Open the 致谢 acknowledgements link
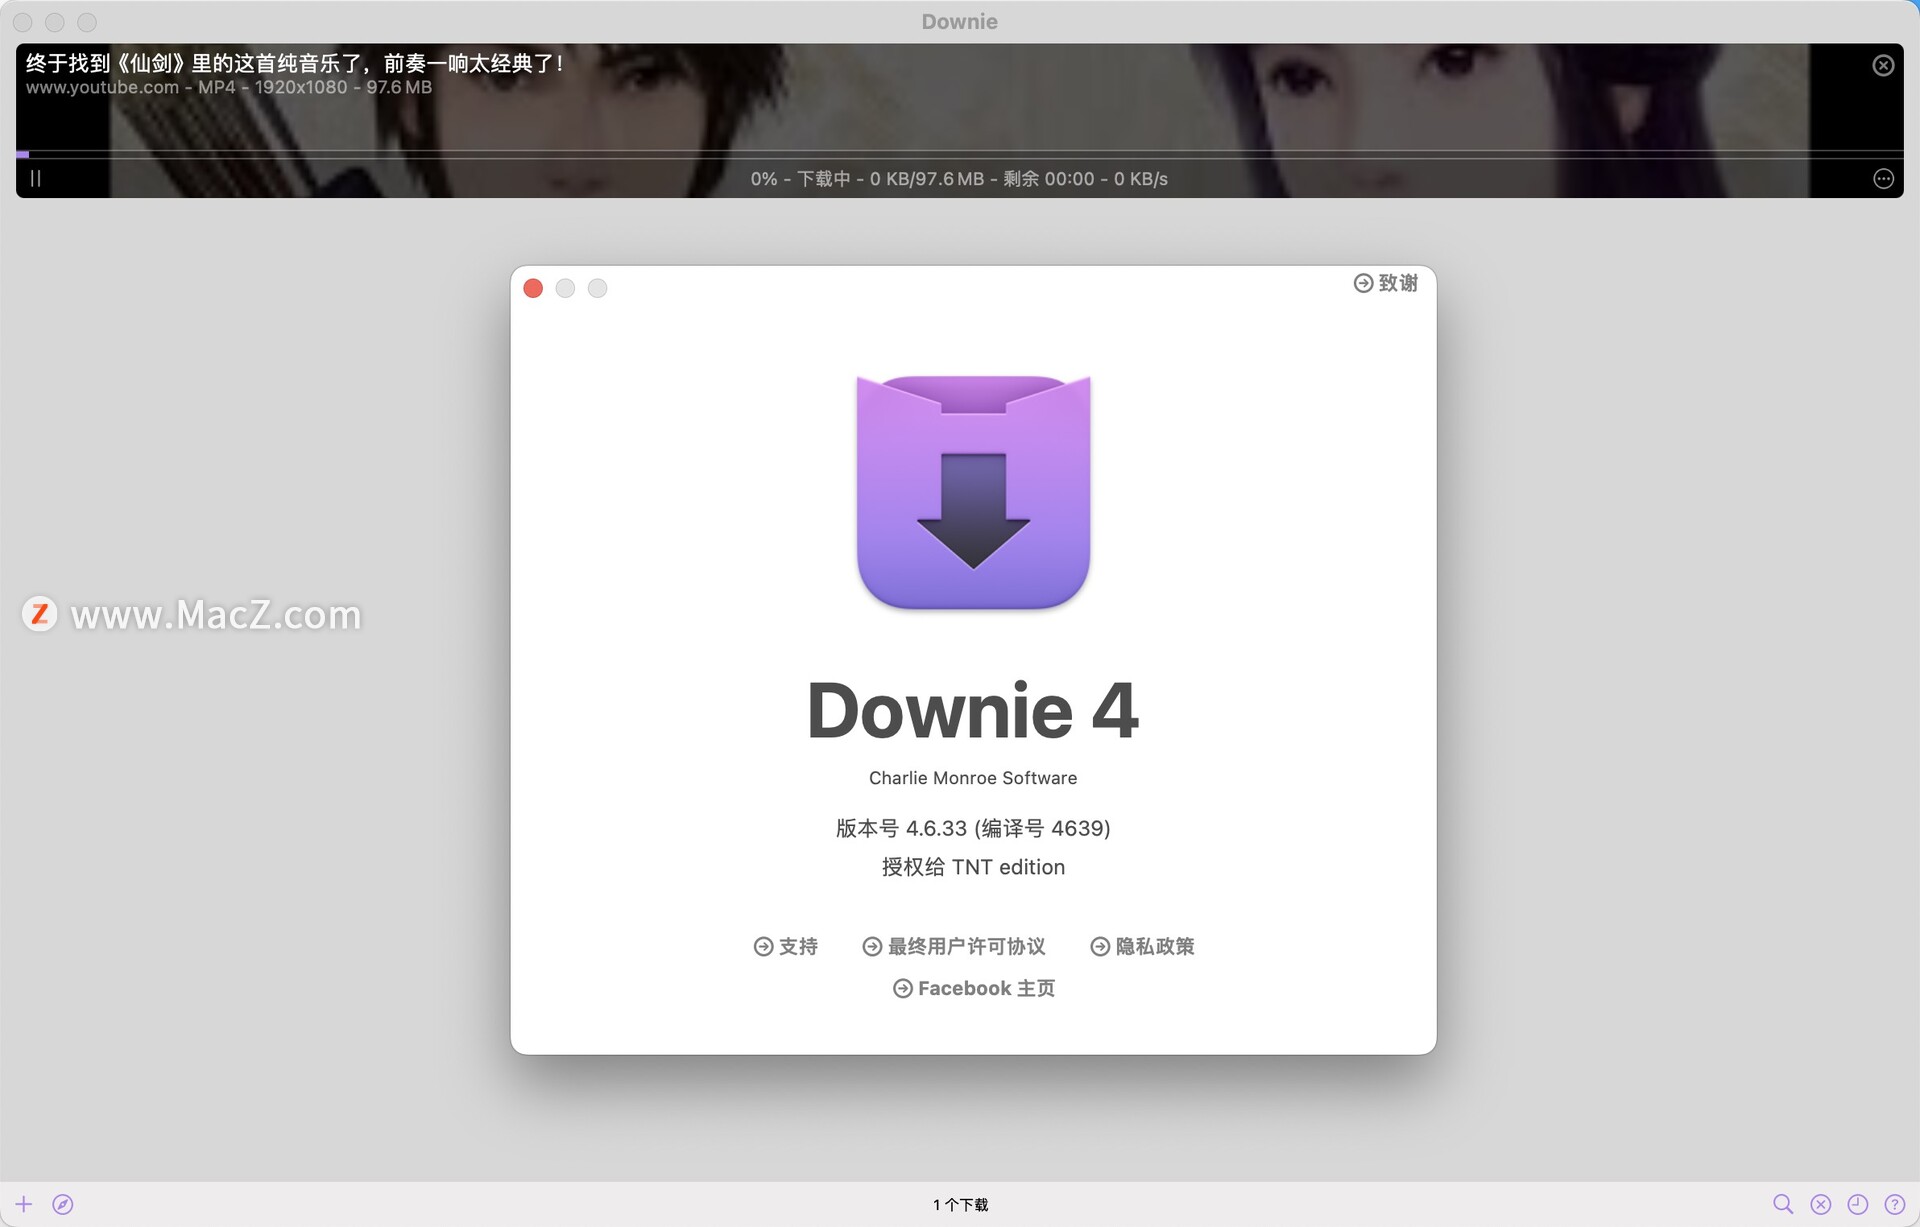The width and height of the screenshot is (1920, 1227). (x=1386, y=283)
